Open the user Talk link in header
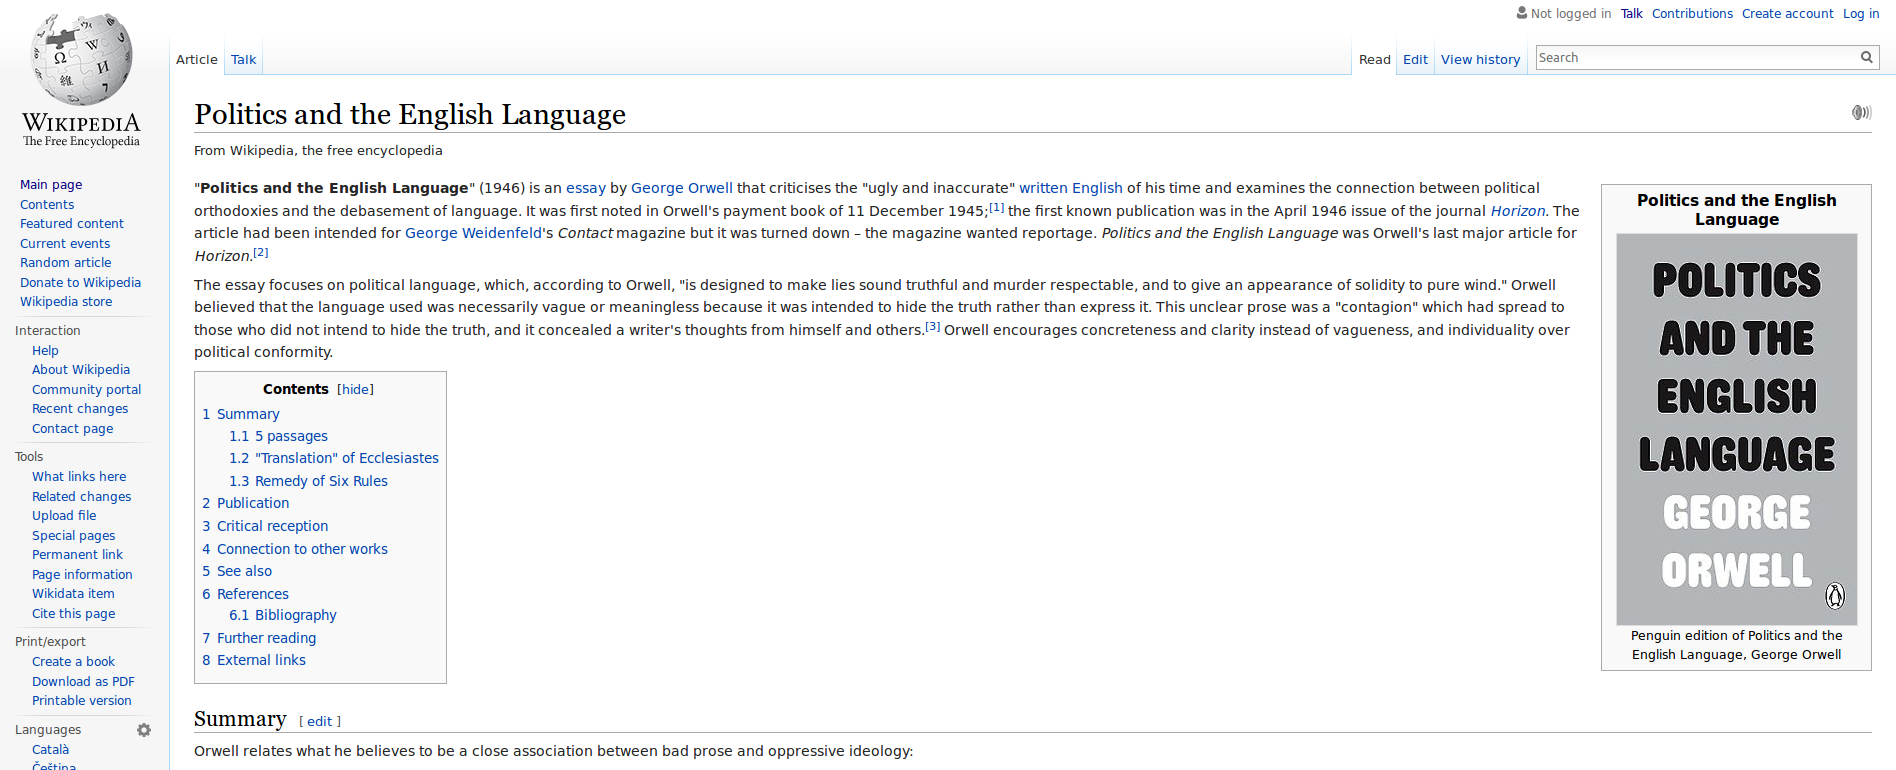This screenshot has width=1896, height=770. pos(1632,13)
